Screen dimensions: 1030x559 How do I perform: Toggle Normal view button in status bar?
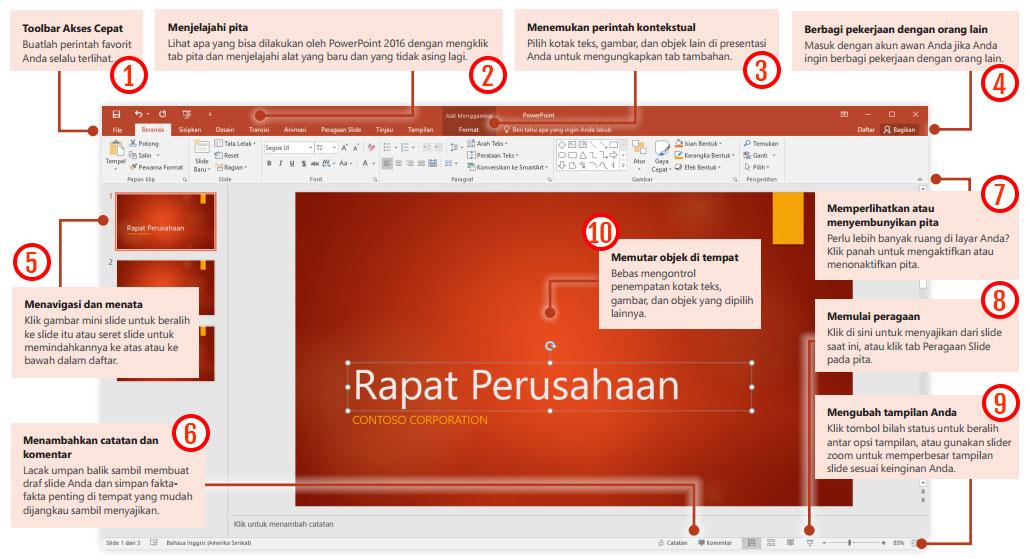click(751, 543)
